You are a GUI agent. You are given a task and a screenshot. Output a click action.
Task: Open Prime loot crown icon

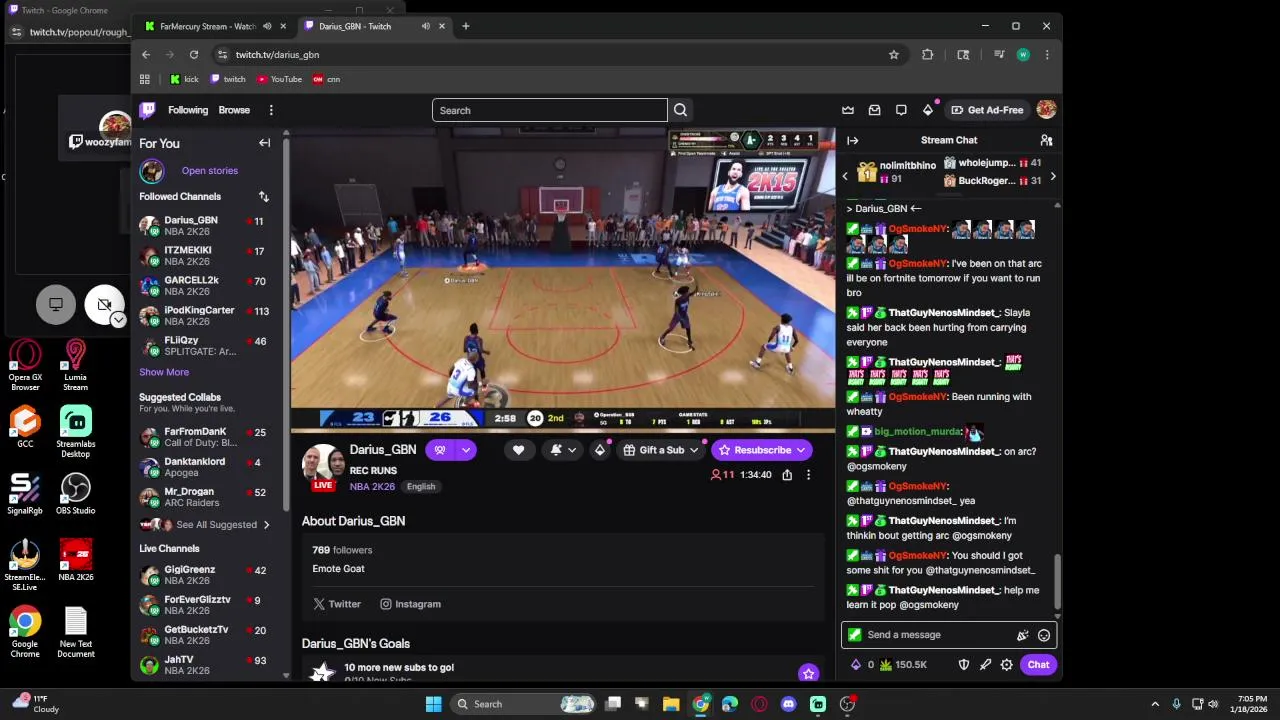click(x=848, y=110)
